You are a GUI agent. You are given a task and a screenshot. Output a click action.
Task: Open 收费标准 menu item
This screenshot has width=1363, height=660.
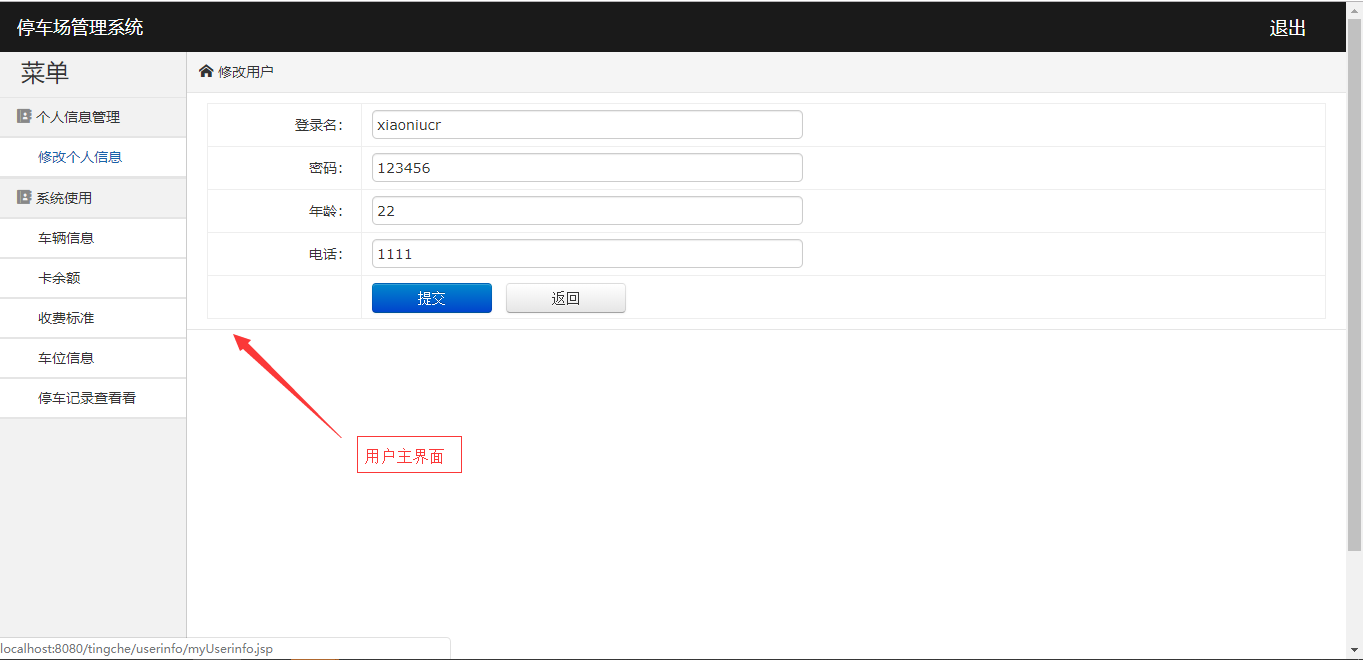[66, 318]
